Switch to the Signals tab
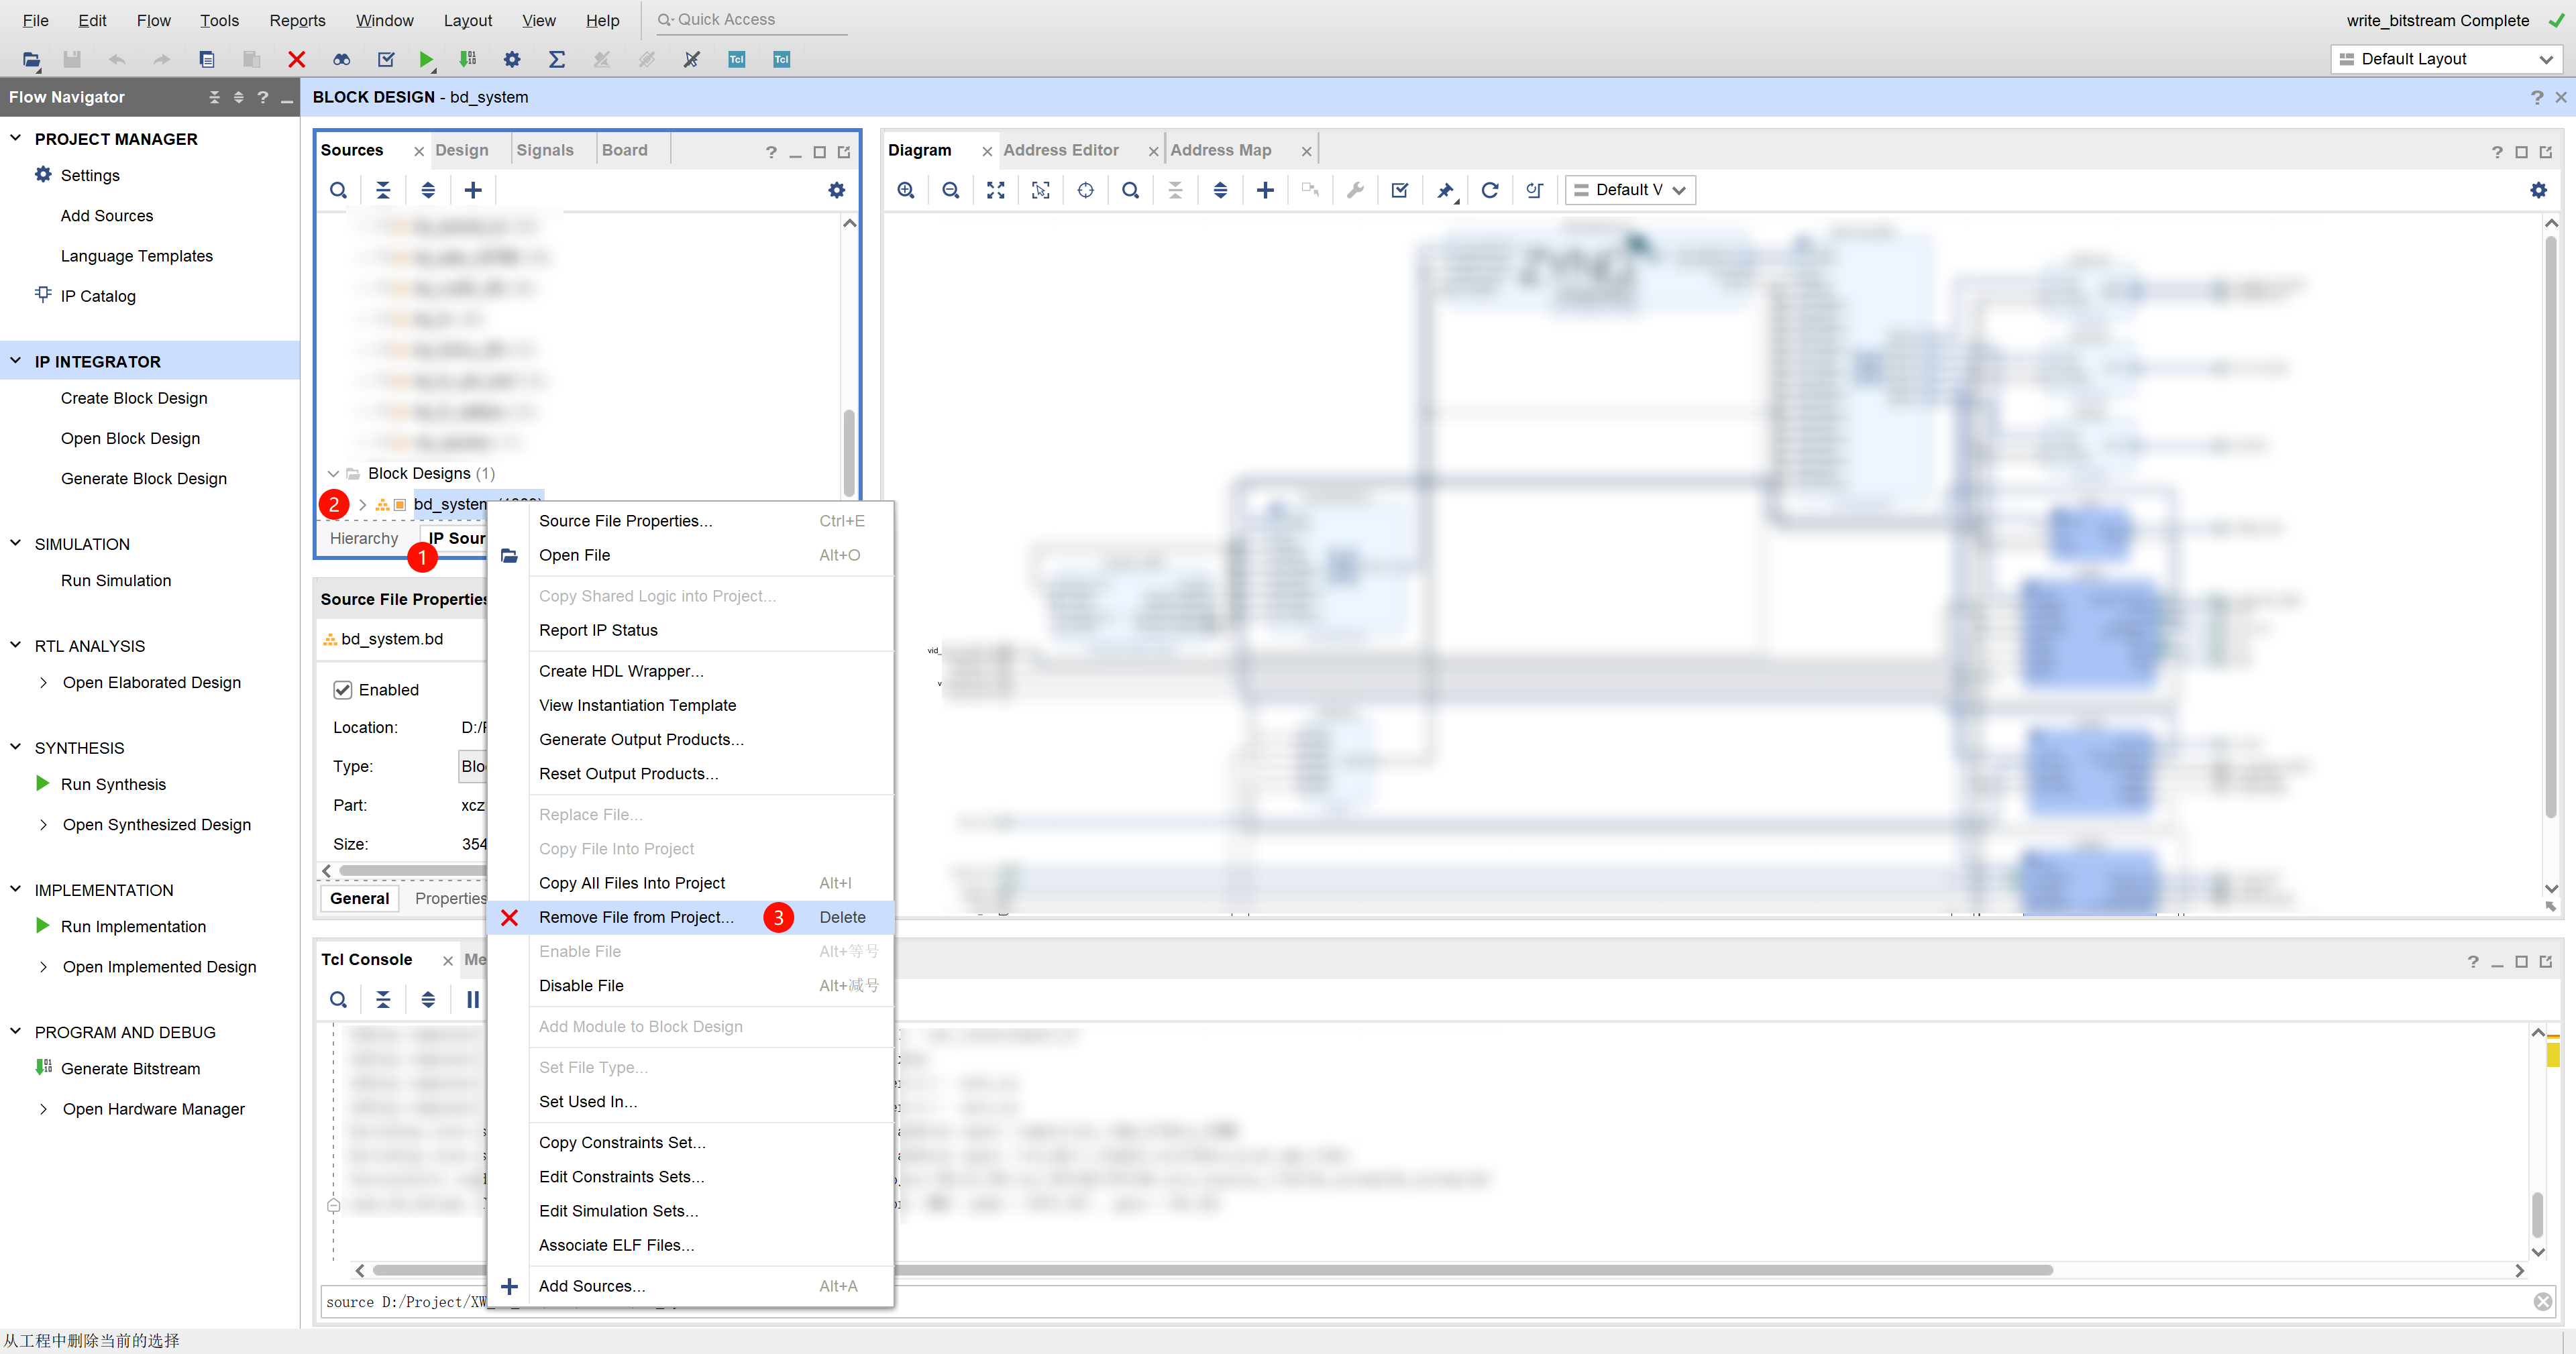 click(x=545, y=150)
